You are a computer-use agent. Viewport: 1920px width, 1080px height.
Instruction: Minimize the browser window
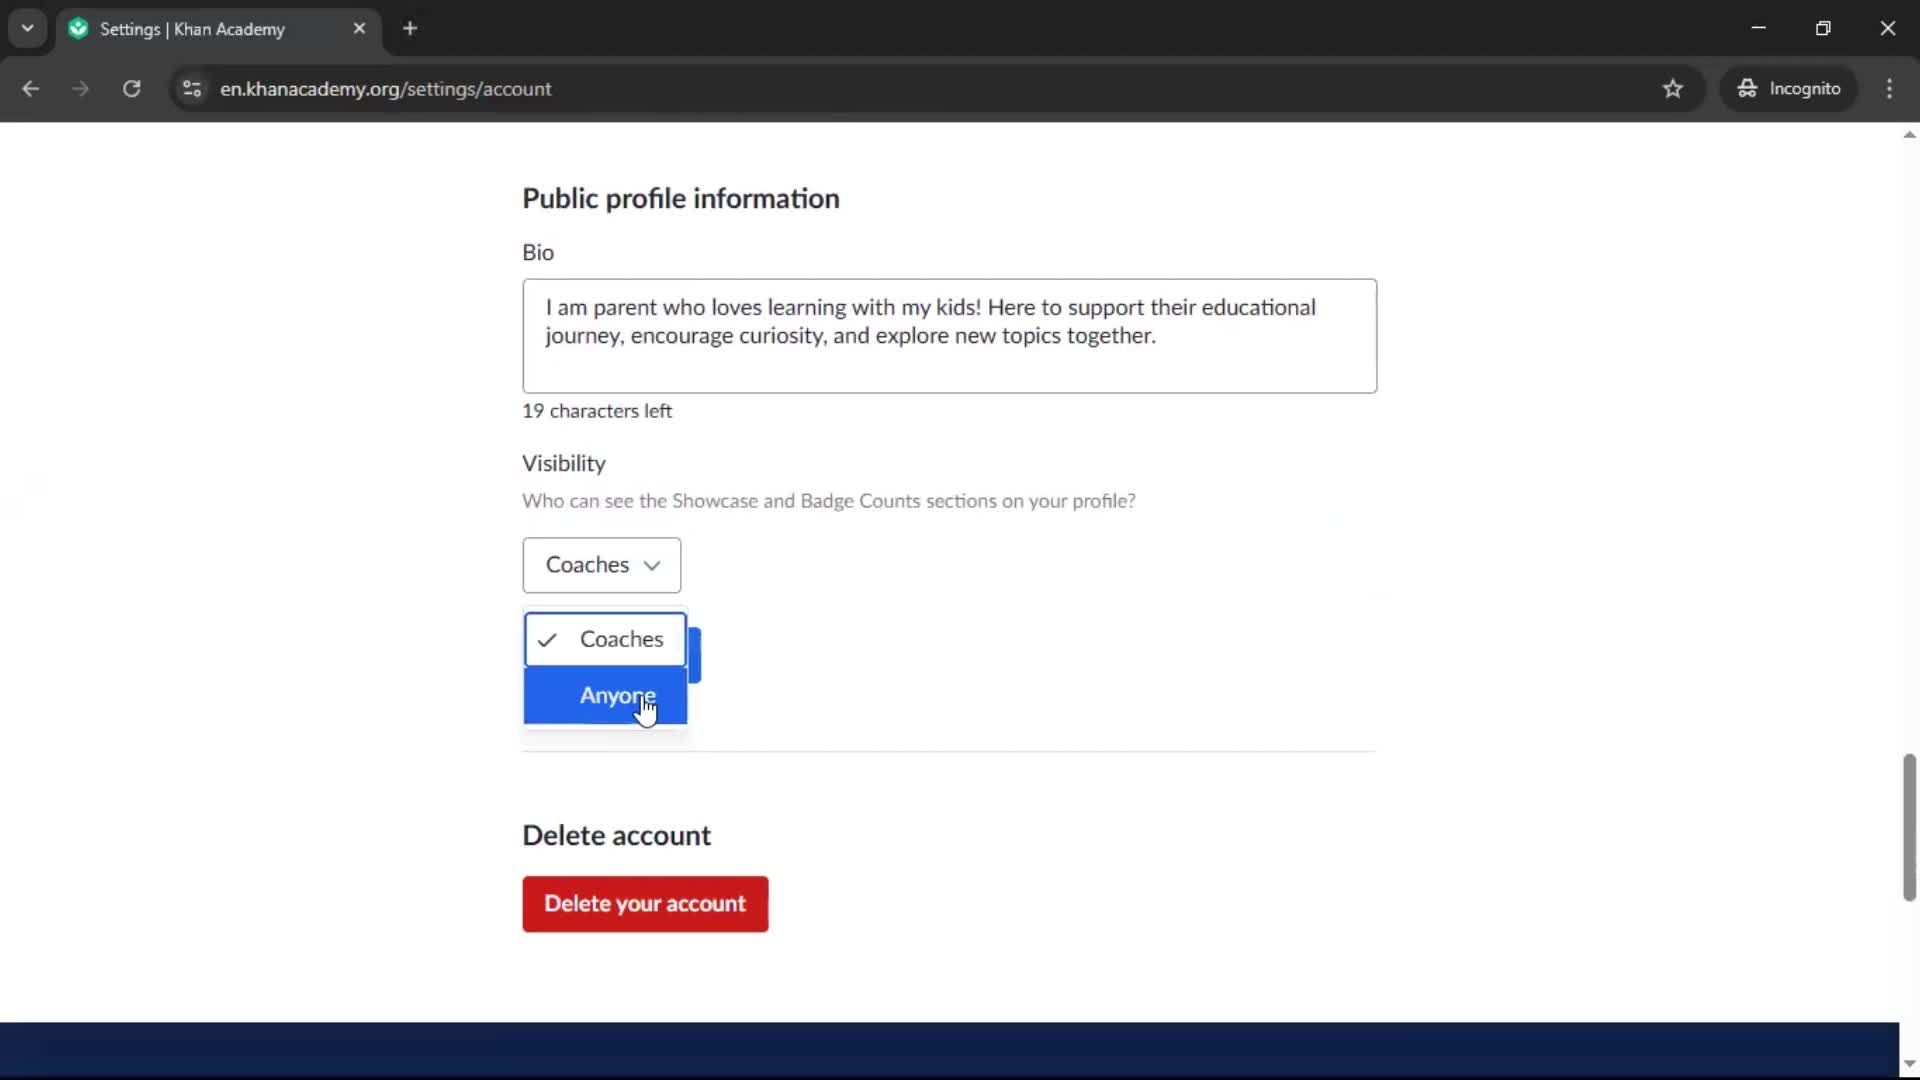1758,28
